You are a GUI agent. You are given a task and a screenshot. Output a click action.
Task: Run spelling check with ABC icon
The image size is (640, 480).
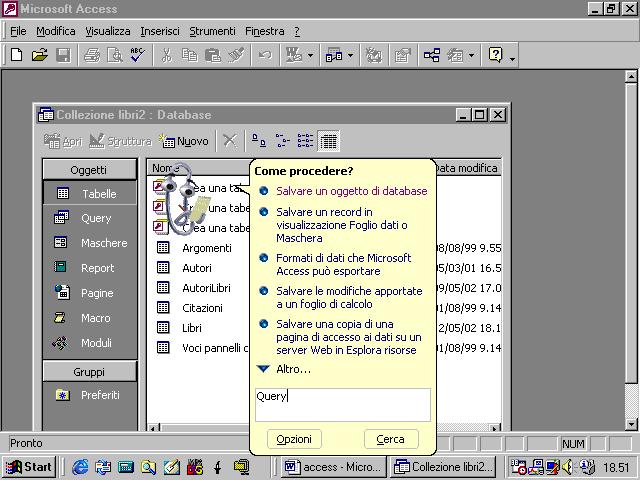click(x=138, y=55)
